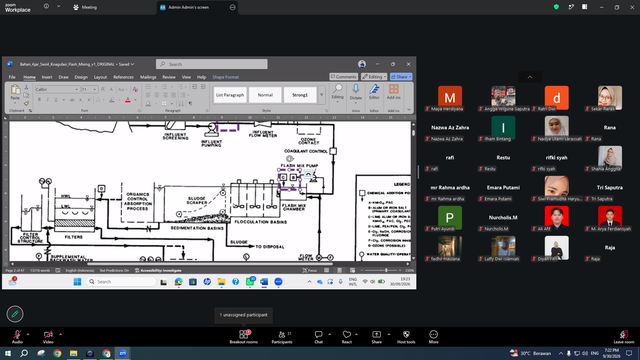Start Zoom Video camera
Viewport: 640px width, 360px height.
(48, 336)
